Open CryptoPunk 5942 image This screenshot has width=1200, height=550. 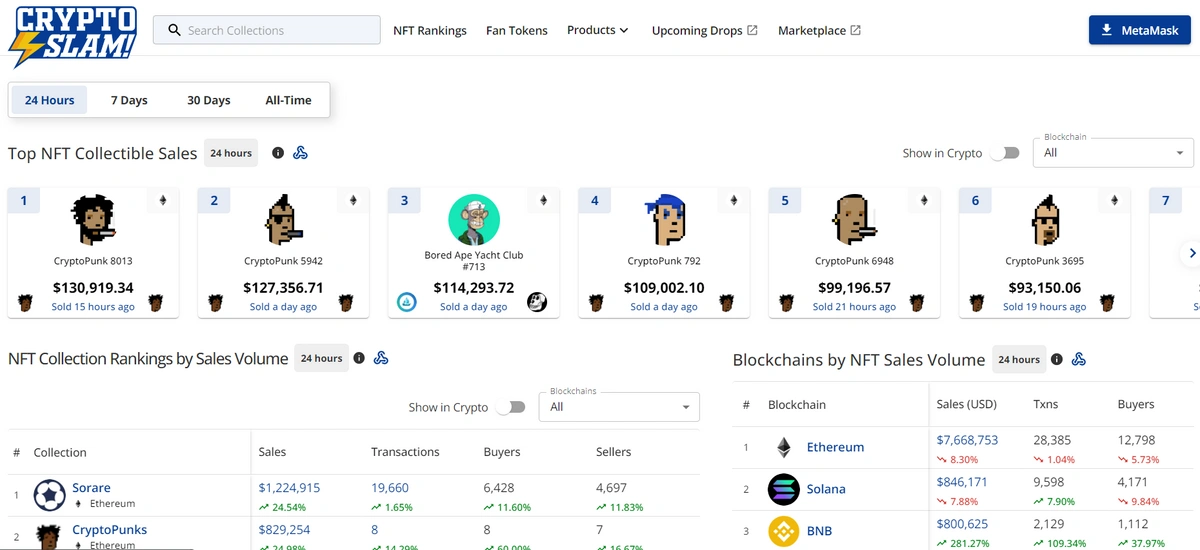283,220
